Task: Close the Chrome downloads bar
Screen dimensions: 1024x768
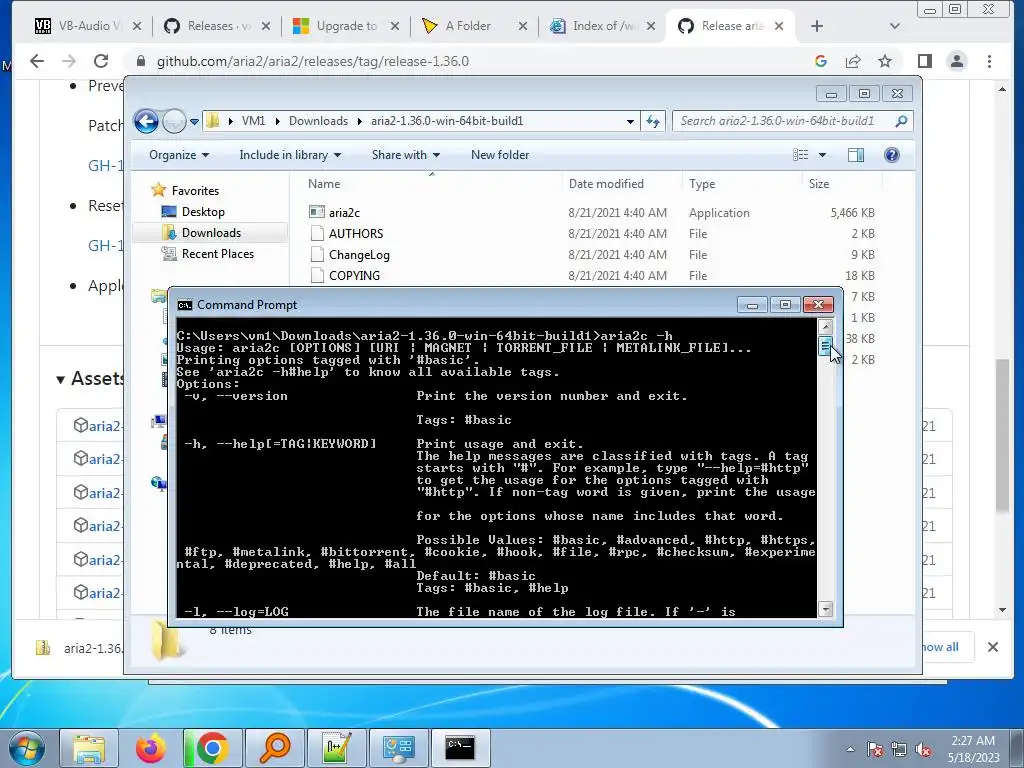Action: pos(993,647)
